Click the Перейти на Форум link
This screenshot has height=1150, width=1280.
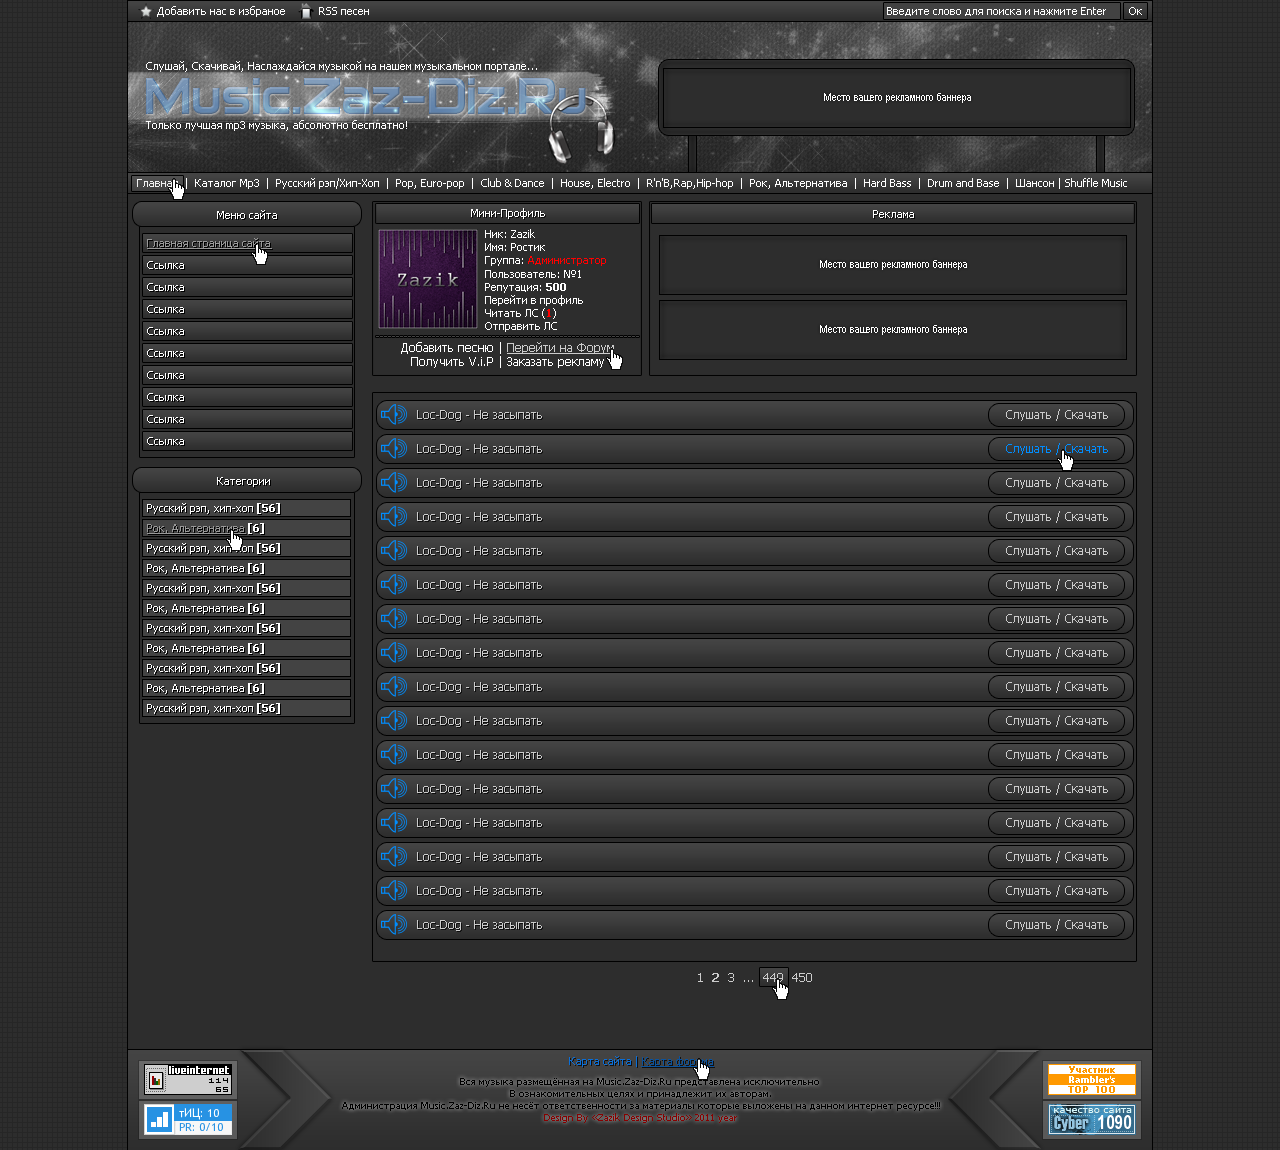(x=560, y=348)
